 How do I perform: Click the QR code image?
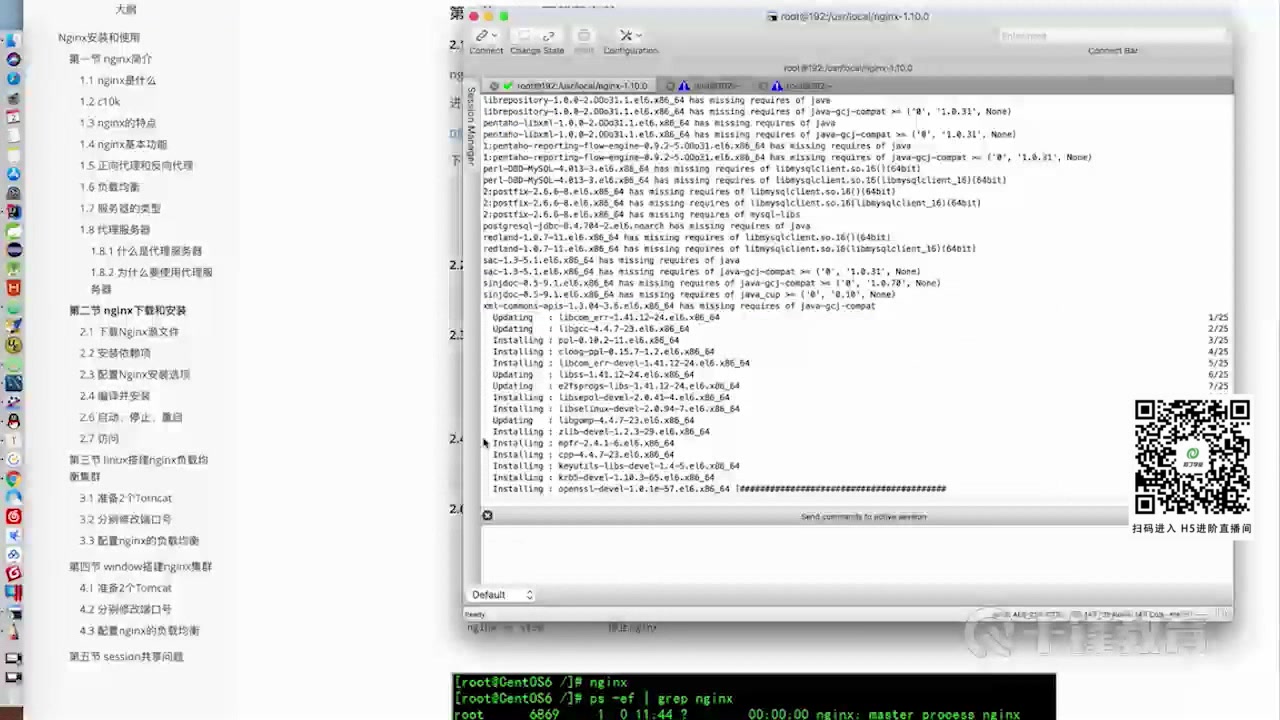point(1192,457)
